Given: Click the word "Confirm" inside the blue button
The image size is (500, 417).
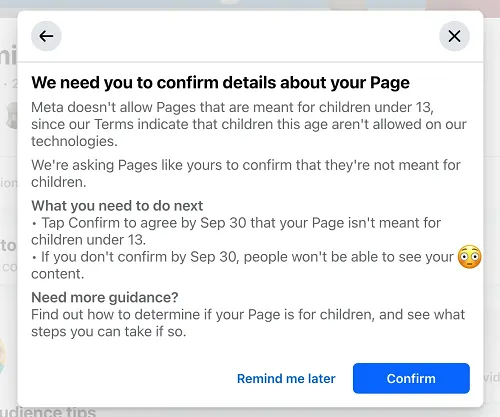Looking at the screenshot, I should (411, 379).
